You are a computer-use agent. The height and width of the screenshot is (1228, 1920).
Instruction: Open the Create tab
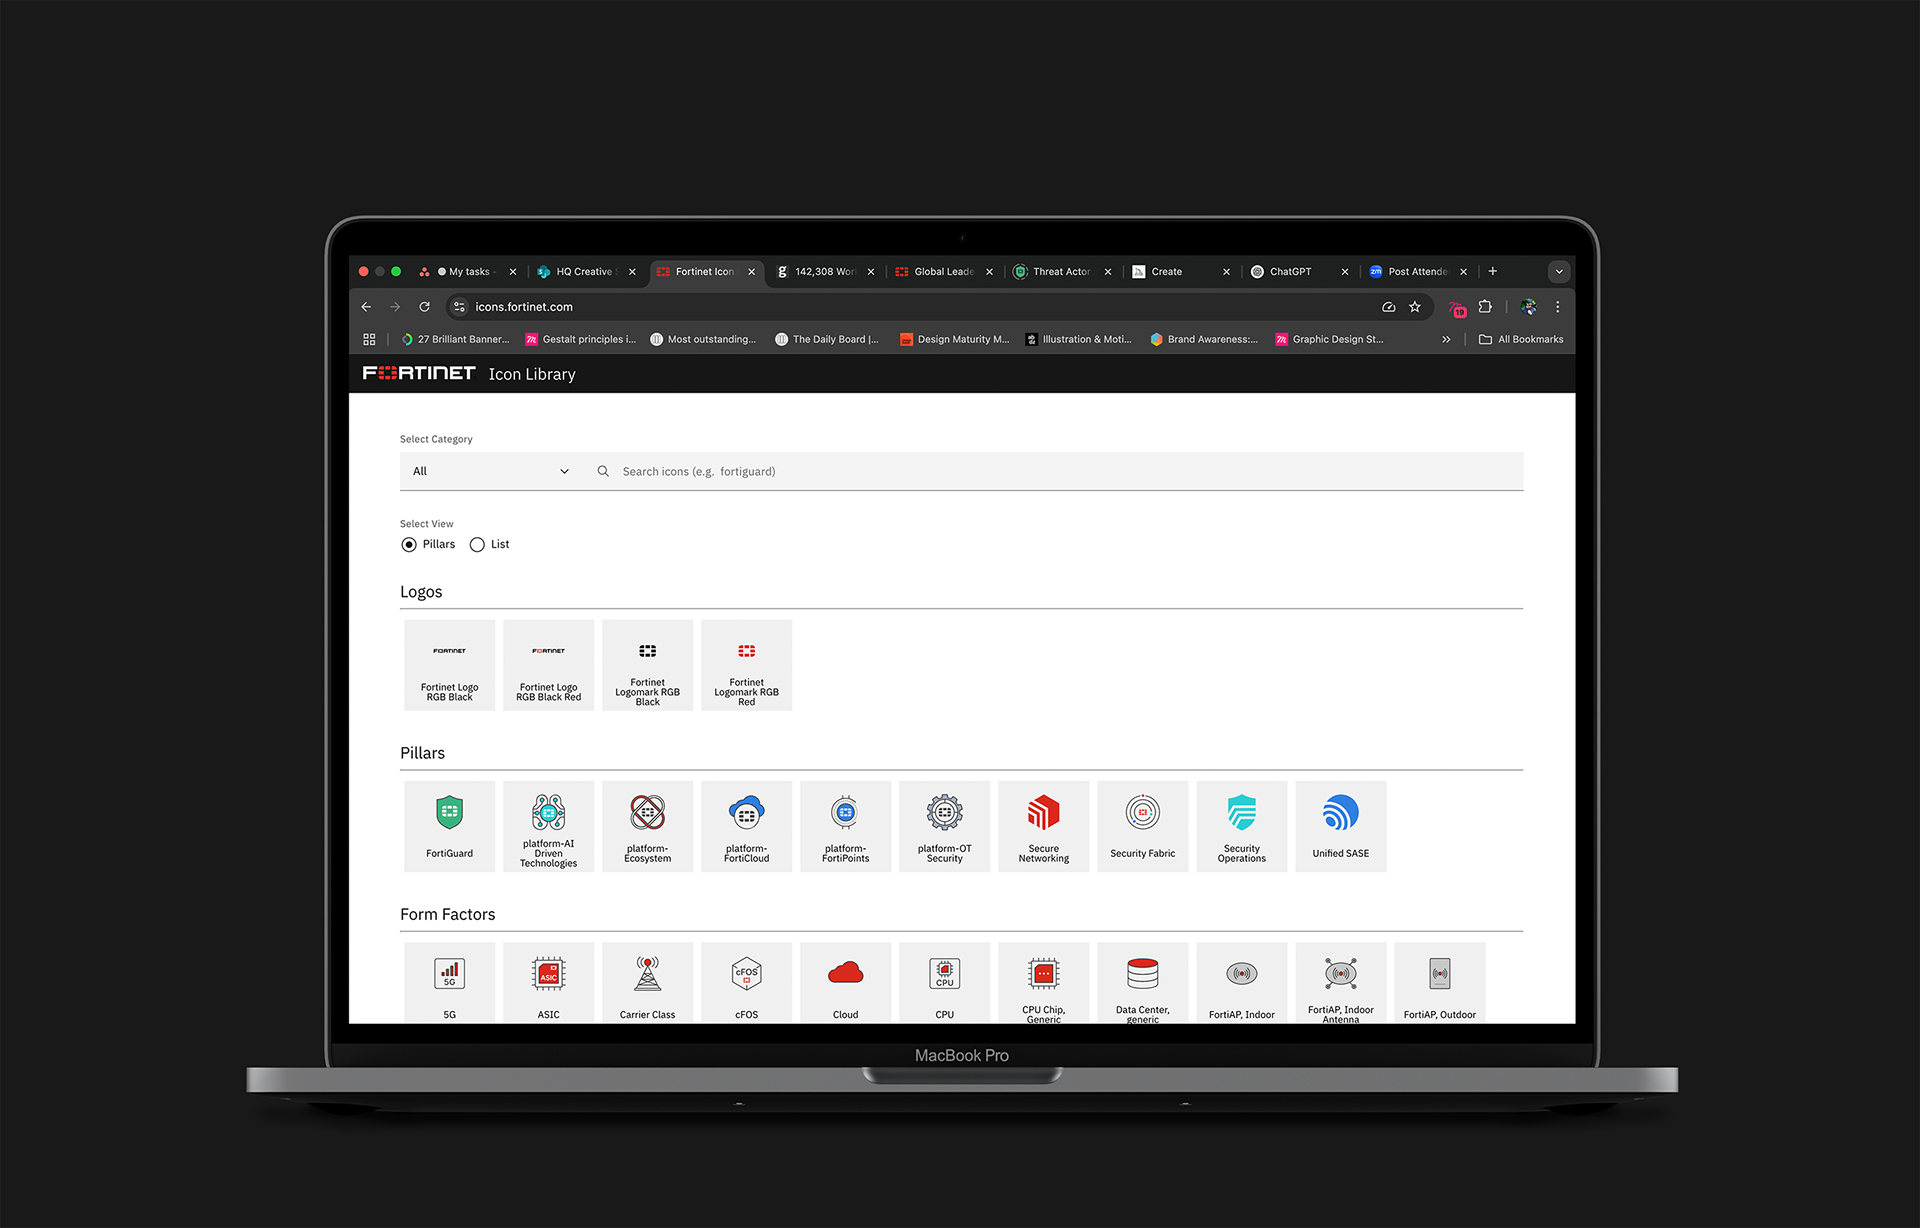tap(1179, 271)
